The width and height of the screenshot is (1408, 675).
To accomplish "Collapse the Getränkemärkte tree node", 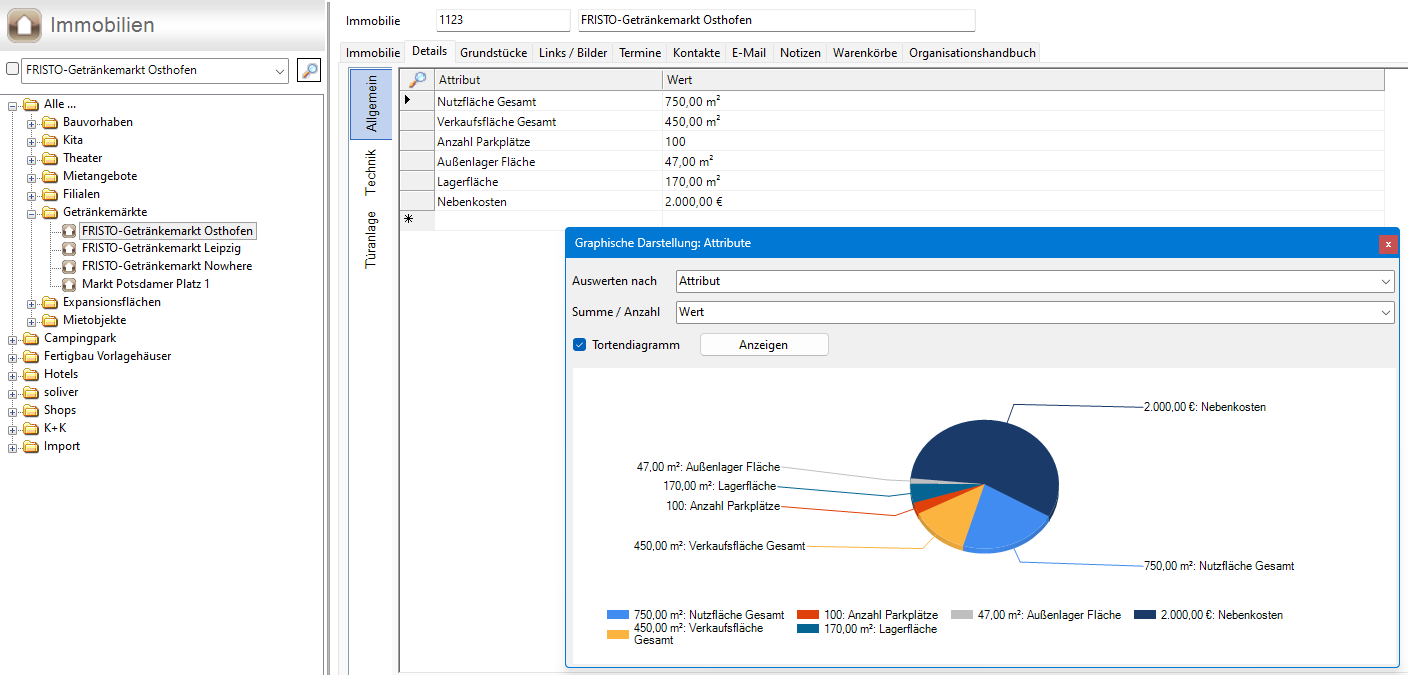I will pyautogui.click(x=32, y=213).
